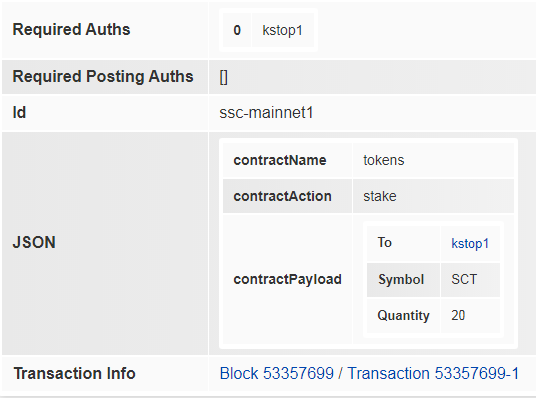Select the Required Posting Auths label
Viewport: 536px width, 398px height.
(103, 76)
